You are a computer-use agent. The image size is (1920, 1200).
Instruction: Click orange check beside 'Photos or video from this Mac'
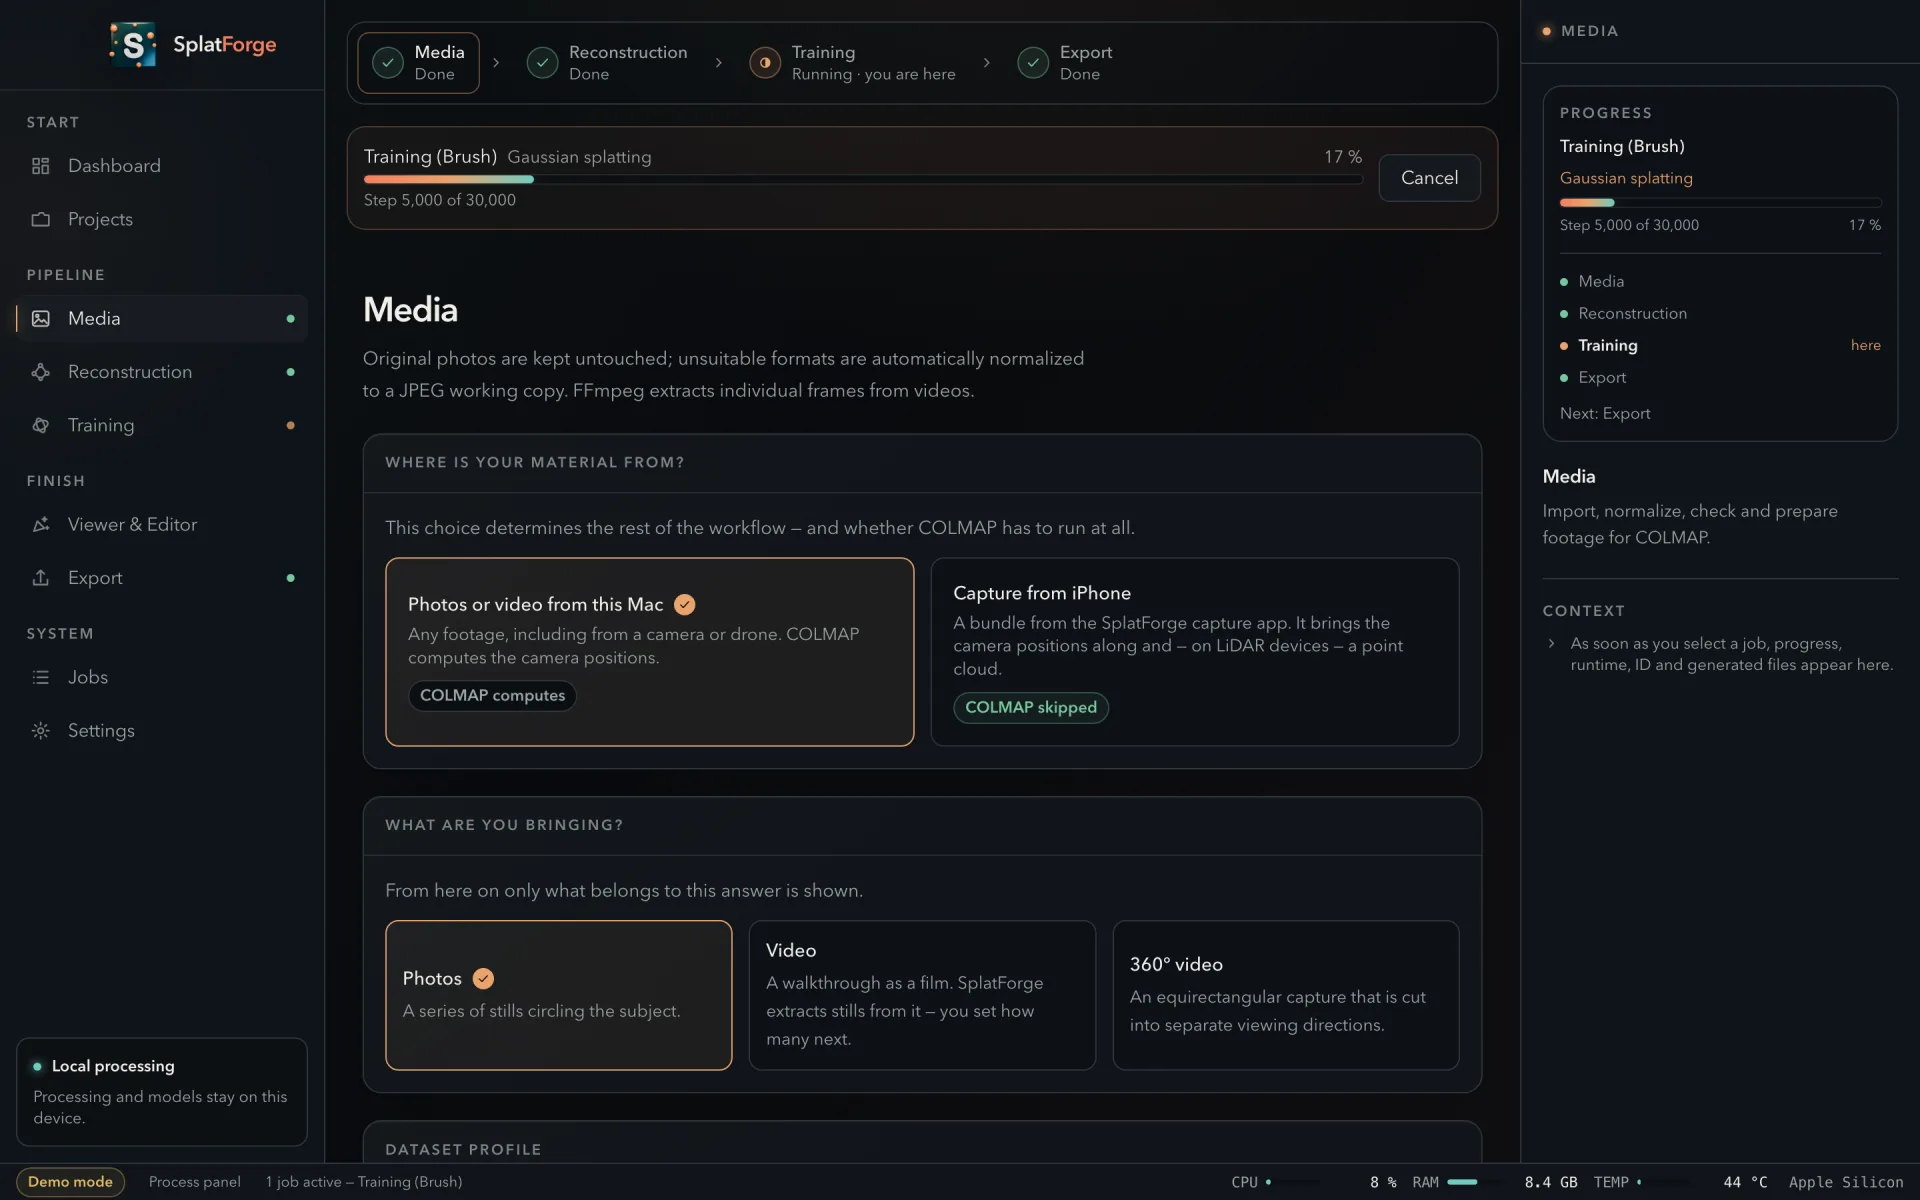tap(684, 604)
